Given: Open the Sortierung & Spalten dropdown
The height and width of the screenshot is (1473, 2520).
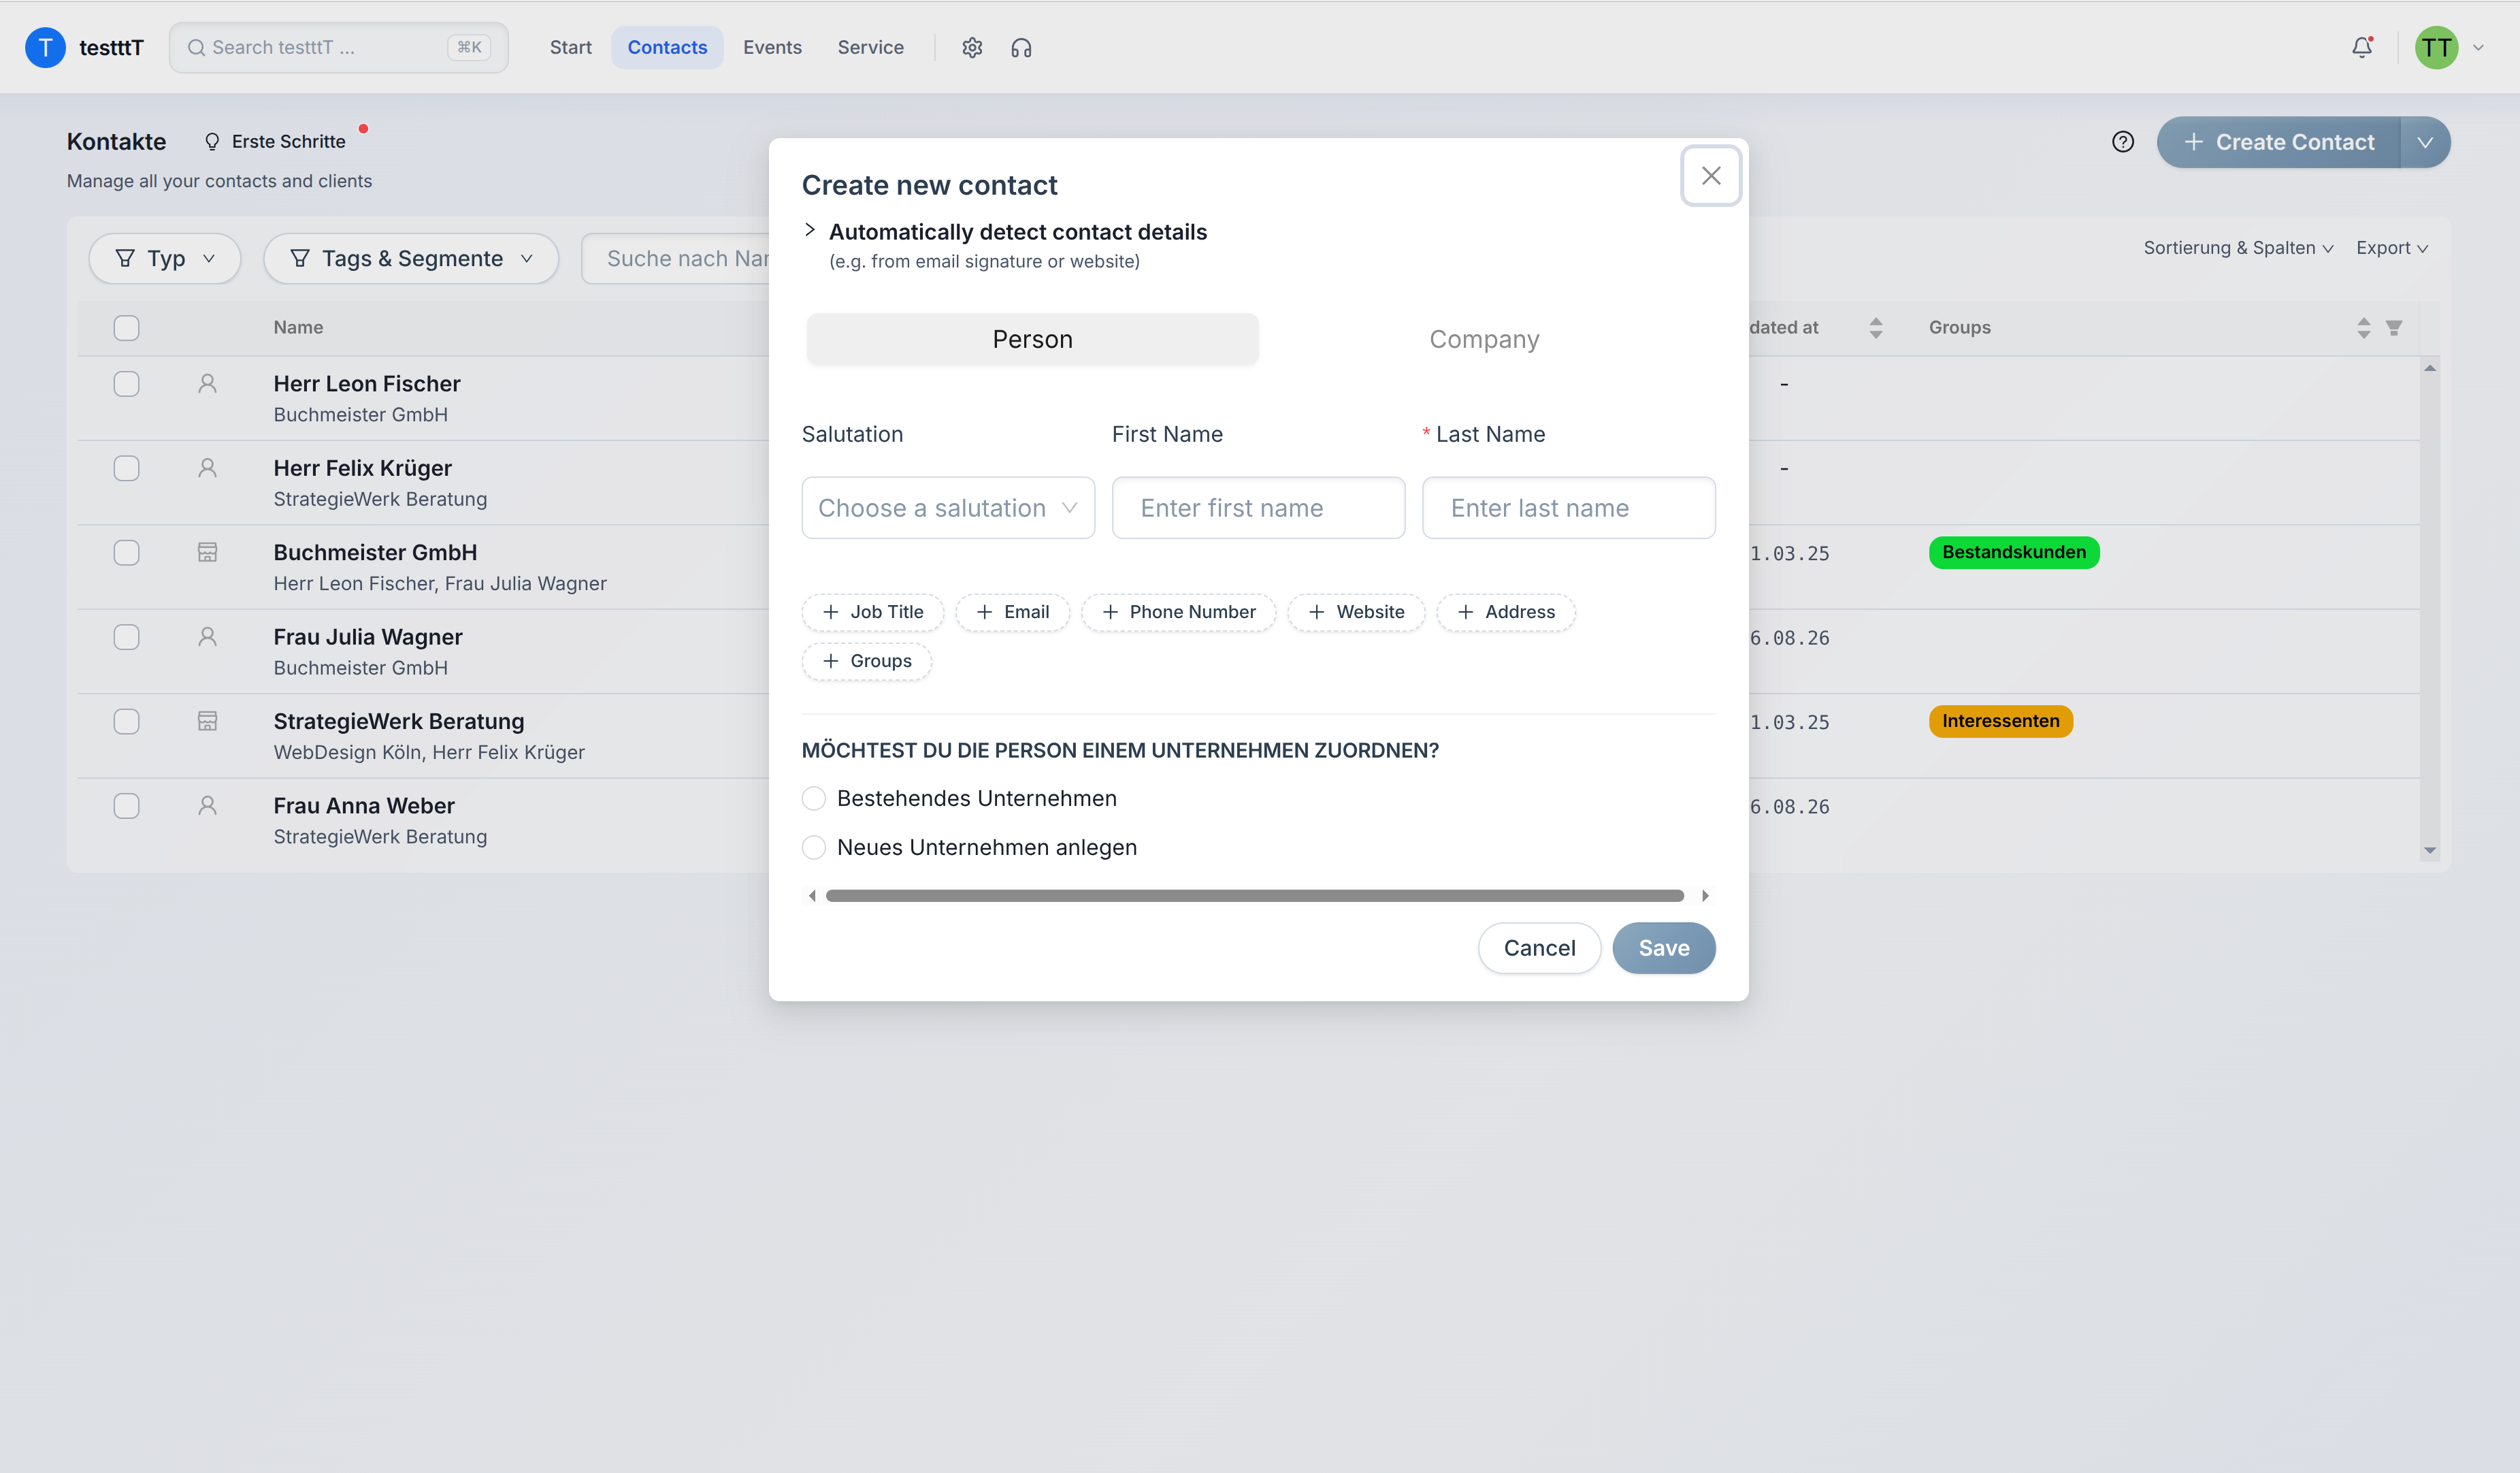Looking at the screenshot, I should [x=2238, y=248].
